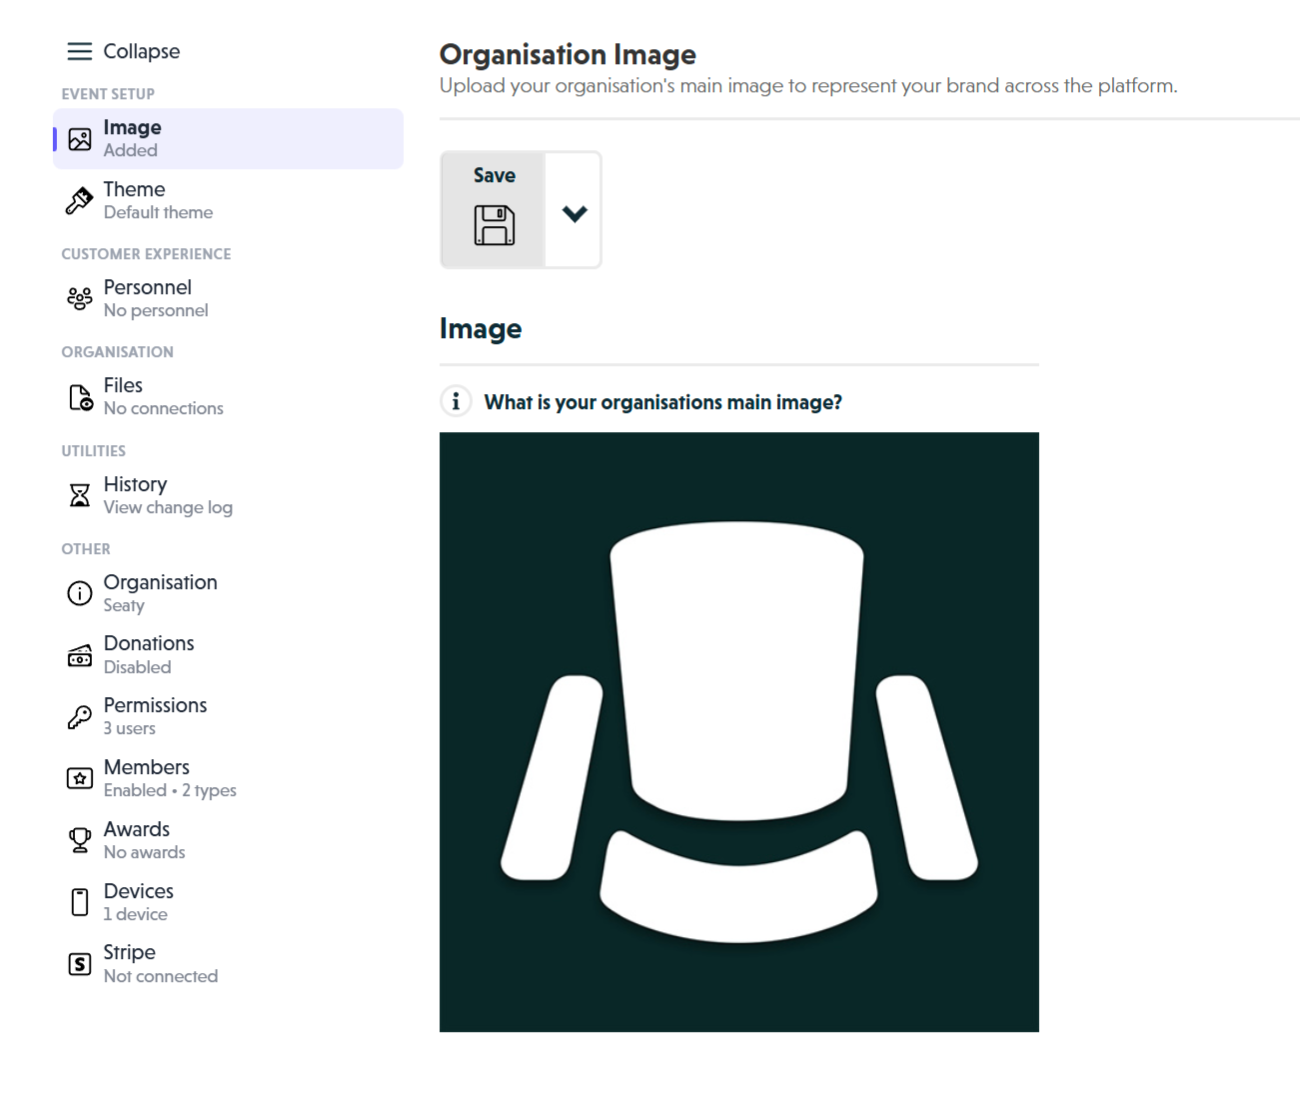Open the Members entry

(228, 778)
